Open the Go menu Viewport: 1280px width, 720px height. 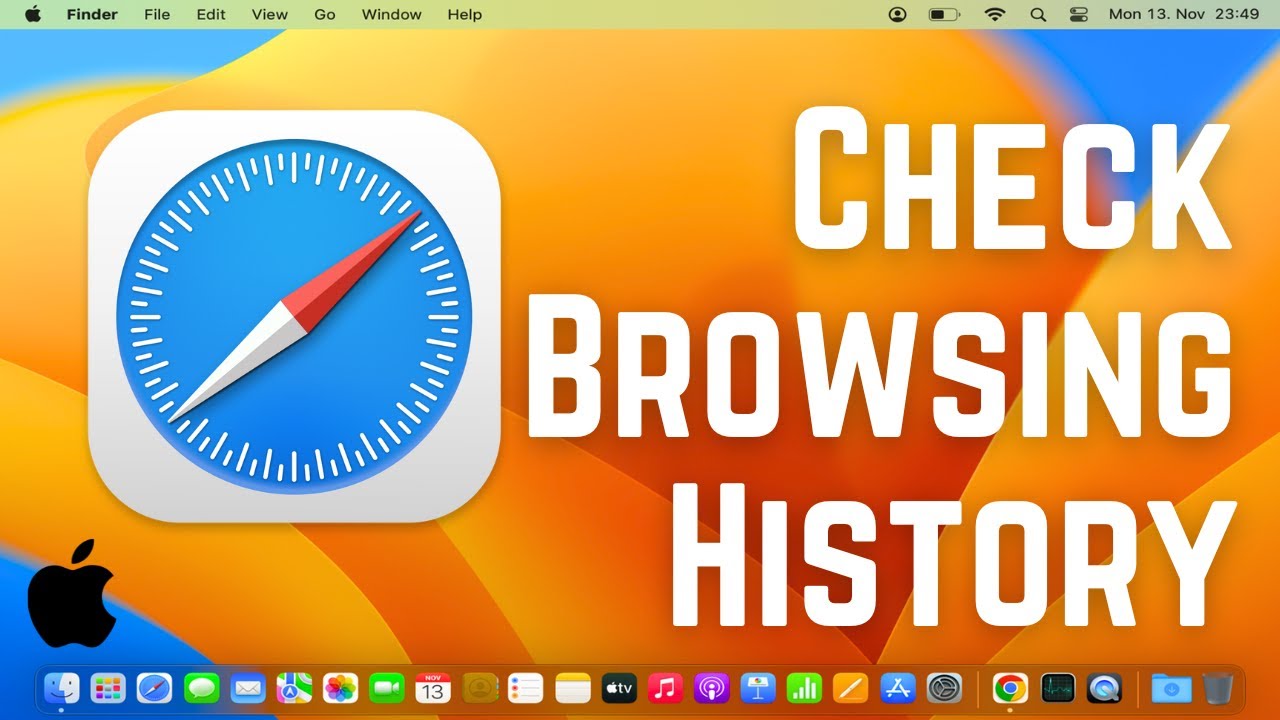click(x=325, y=14)
